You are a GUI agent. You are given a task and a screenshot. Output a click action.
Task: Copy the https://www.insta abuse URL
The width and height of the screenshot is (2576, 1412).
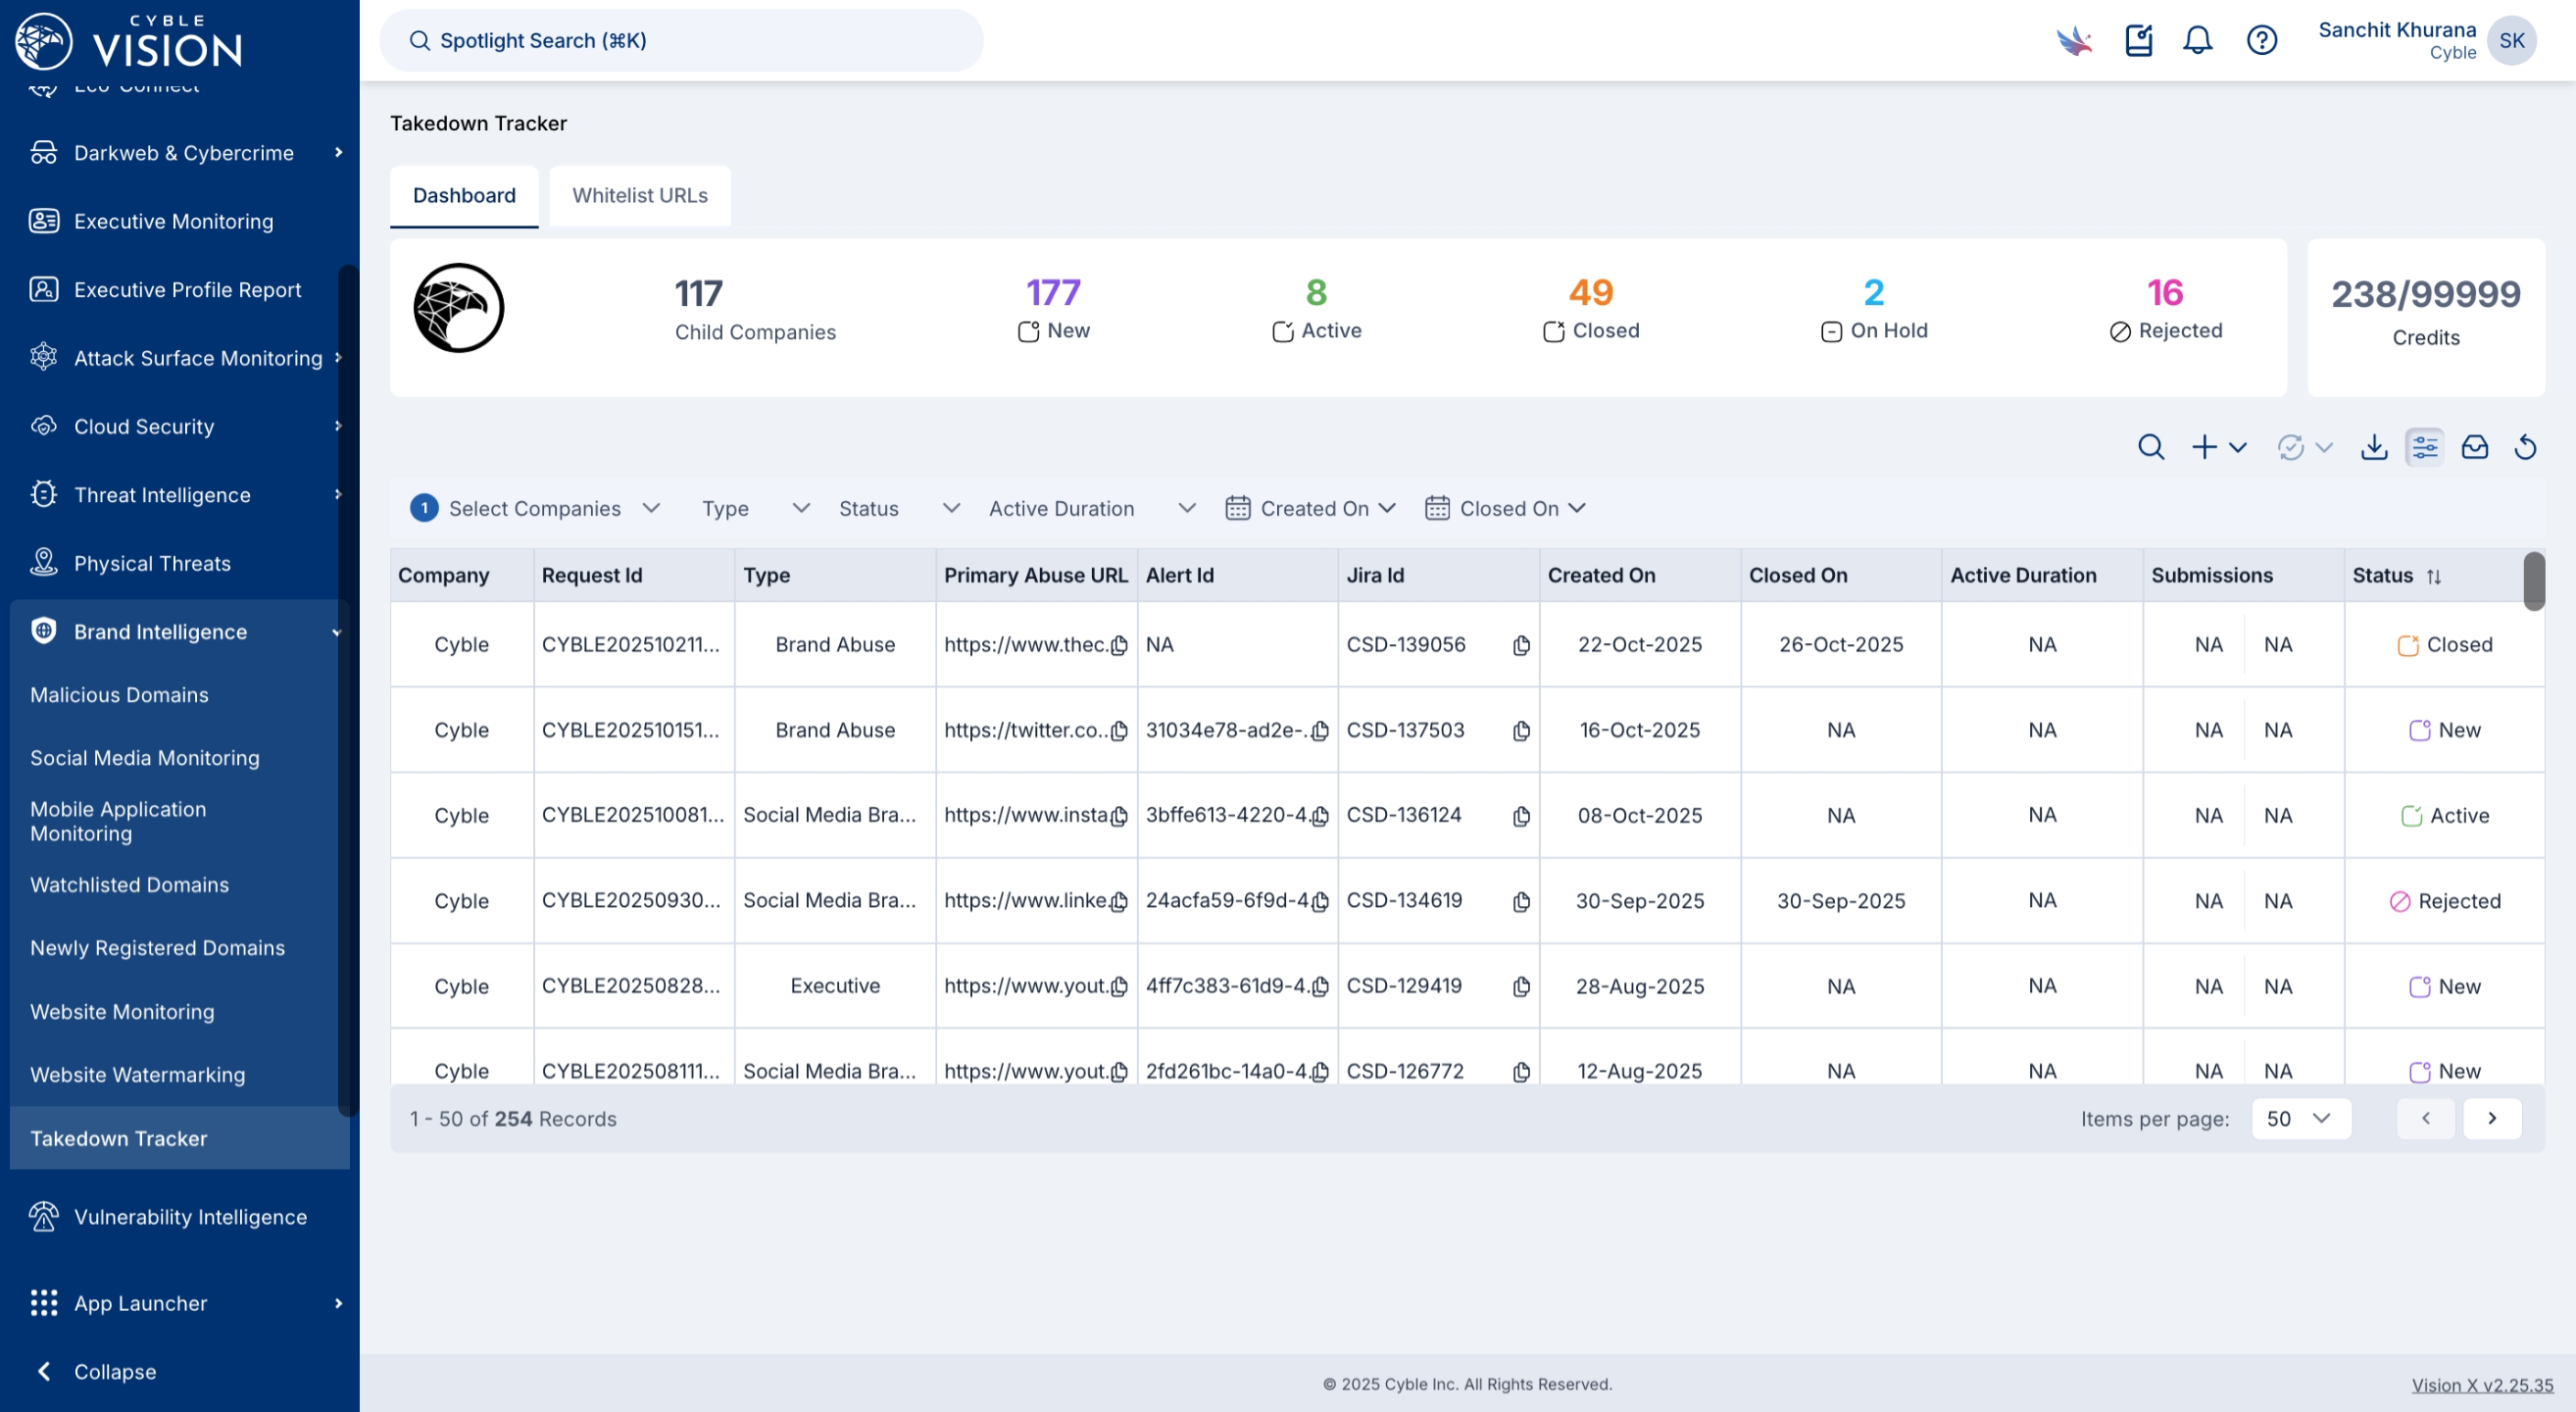(1119, 816)
